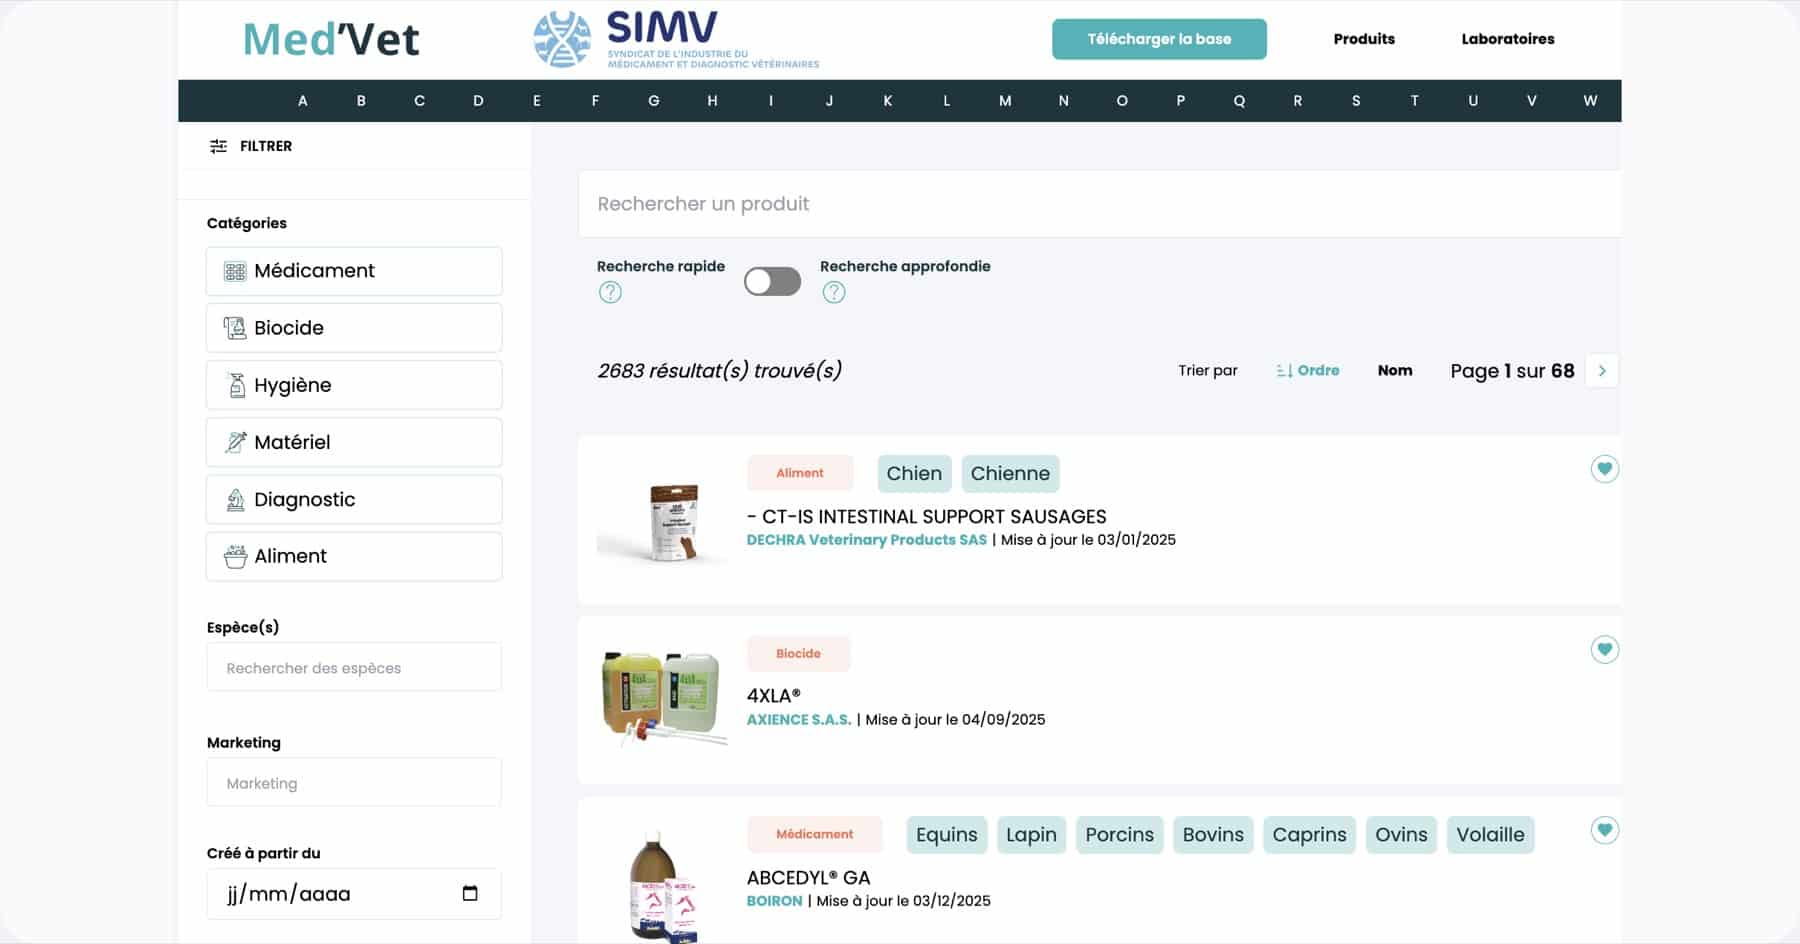Open the Produits menu
1800x944 pixels.
1363,39
